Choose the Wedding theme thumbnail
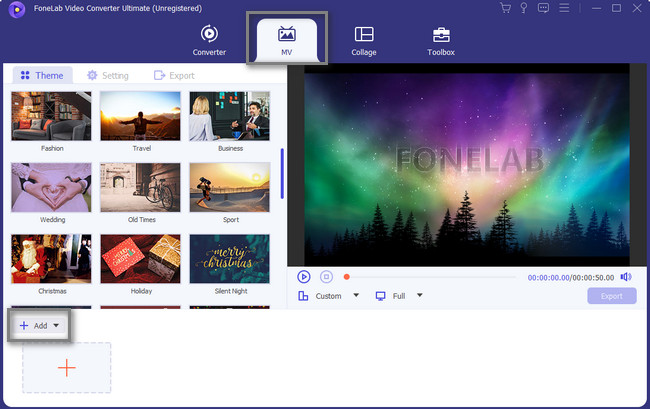Image resolution: width=650 pixels, height=409 pixels. (51, 187)
